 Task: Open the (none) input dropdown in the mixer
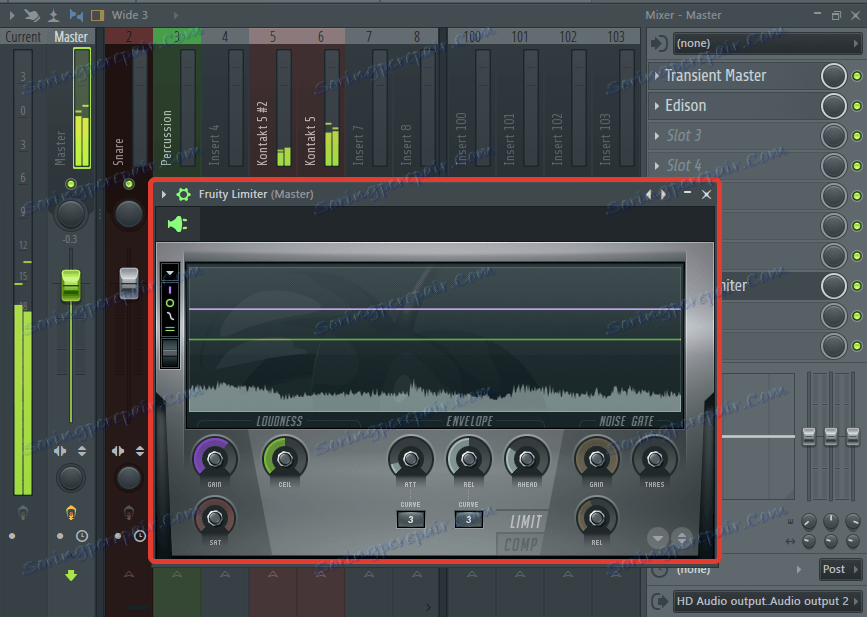(767, 43)
